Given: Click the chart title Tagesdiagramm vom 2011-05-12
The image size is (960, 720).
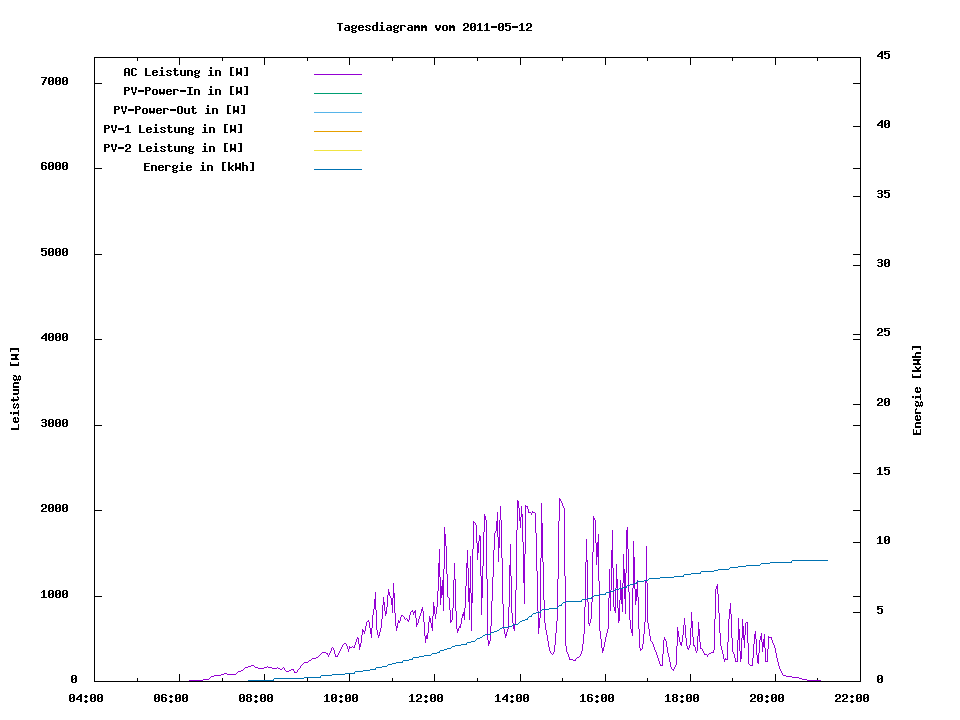Looking at the screenshot, I should point(434,27).
